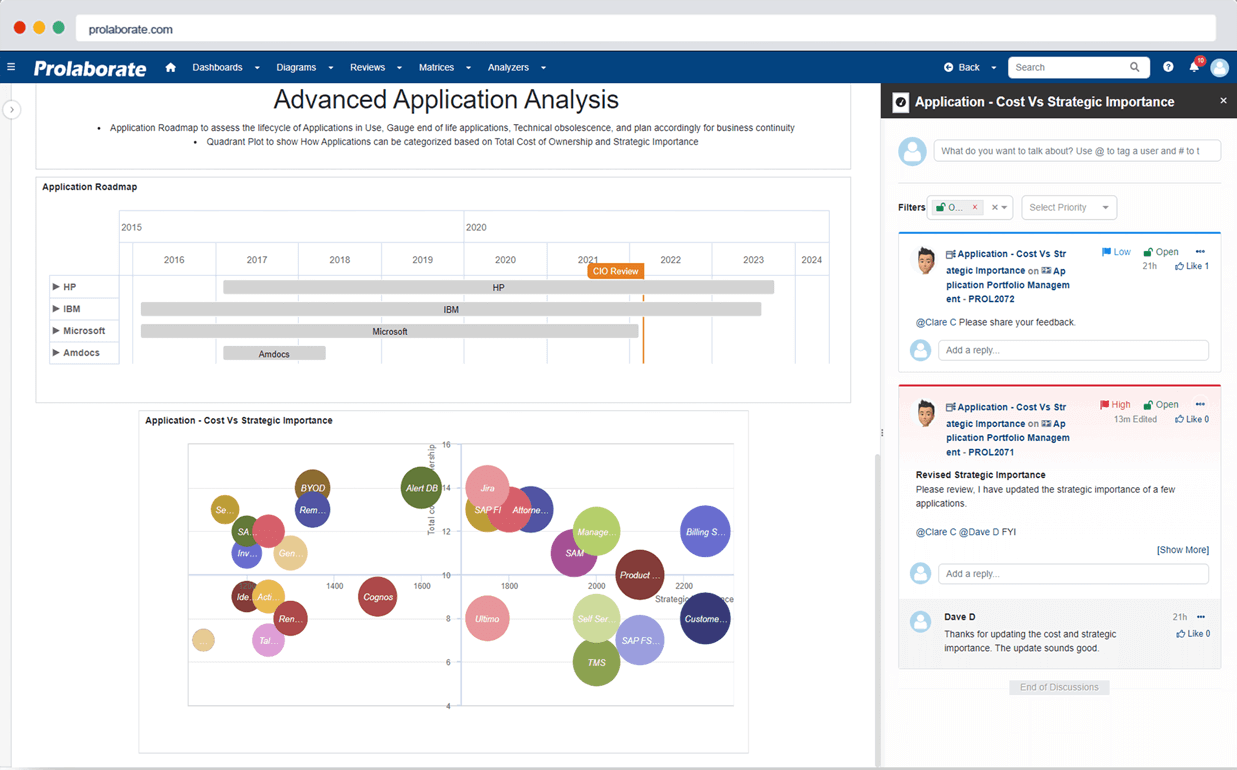The image size is (1237, 770).
Task: Like the High priority discussion
Action: (1192, 419)
